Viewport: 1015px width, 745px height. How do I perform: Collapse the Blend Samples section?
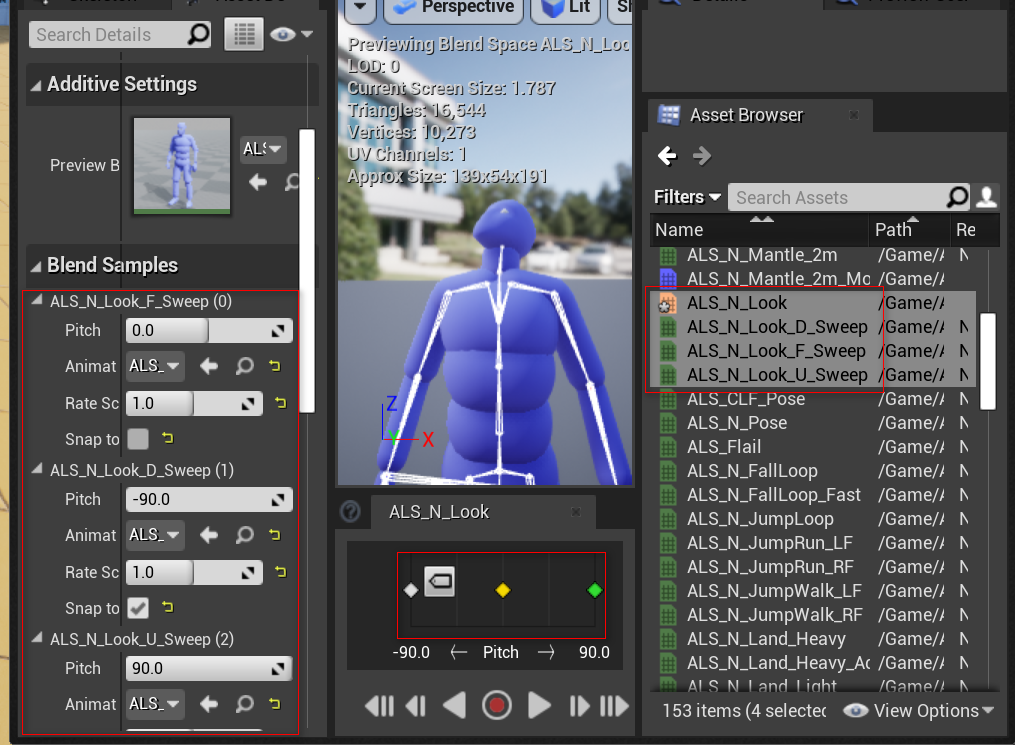click(36, 266)
